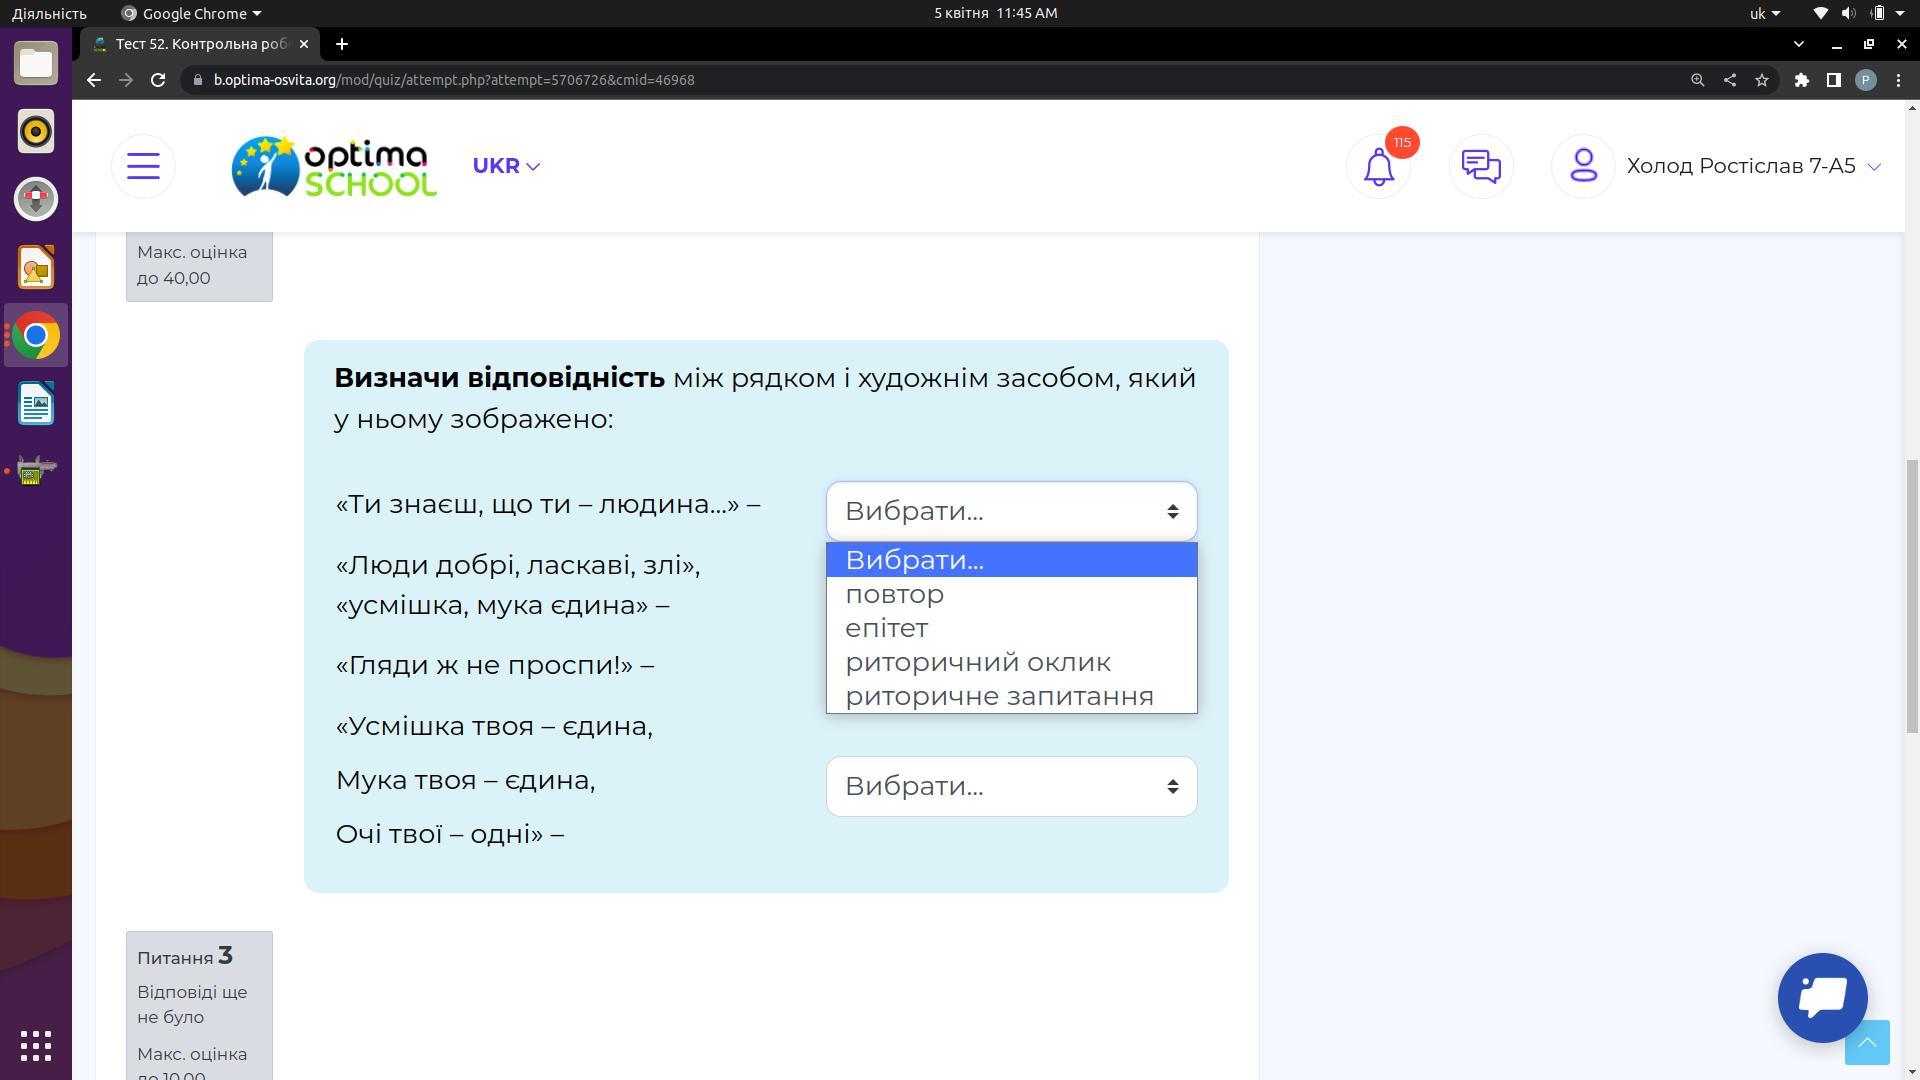Choose риторичний оклик from the list
The width and height of the screenshot is (1920, 1080).
coord(977,662)
